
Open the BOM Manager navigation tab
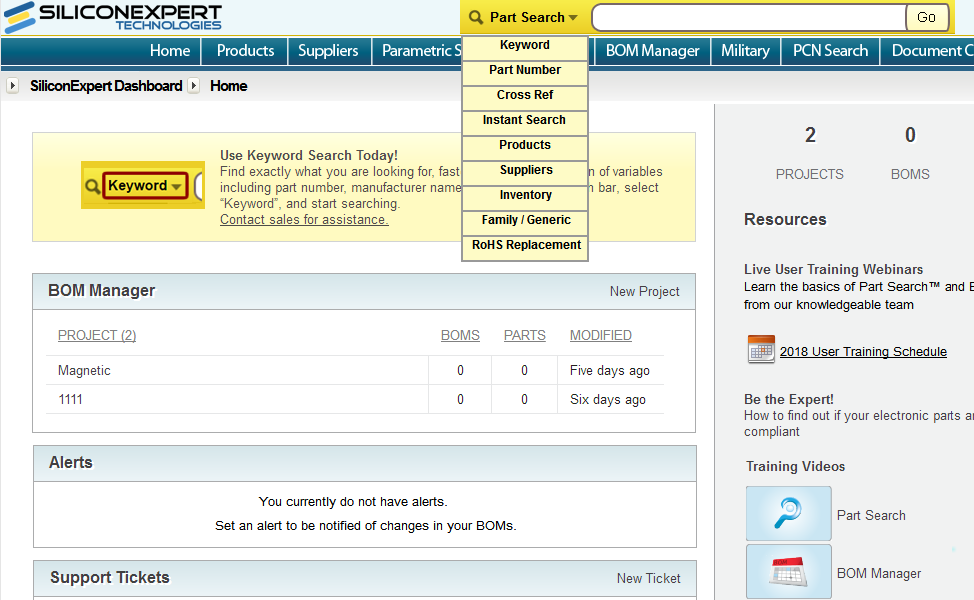(652, 51)
